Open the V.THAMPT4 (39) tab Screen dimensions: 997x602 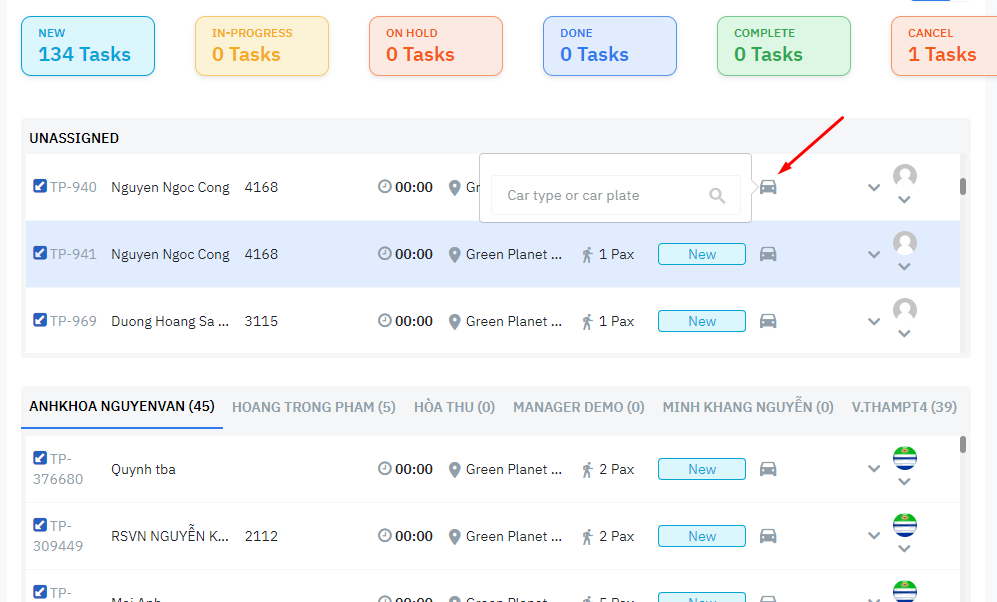tap(904, 407)
